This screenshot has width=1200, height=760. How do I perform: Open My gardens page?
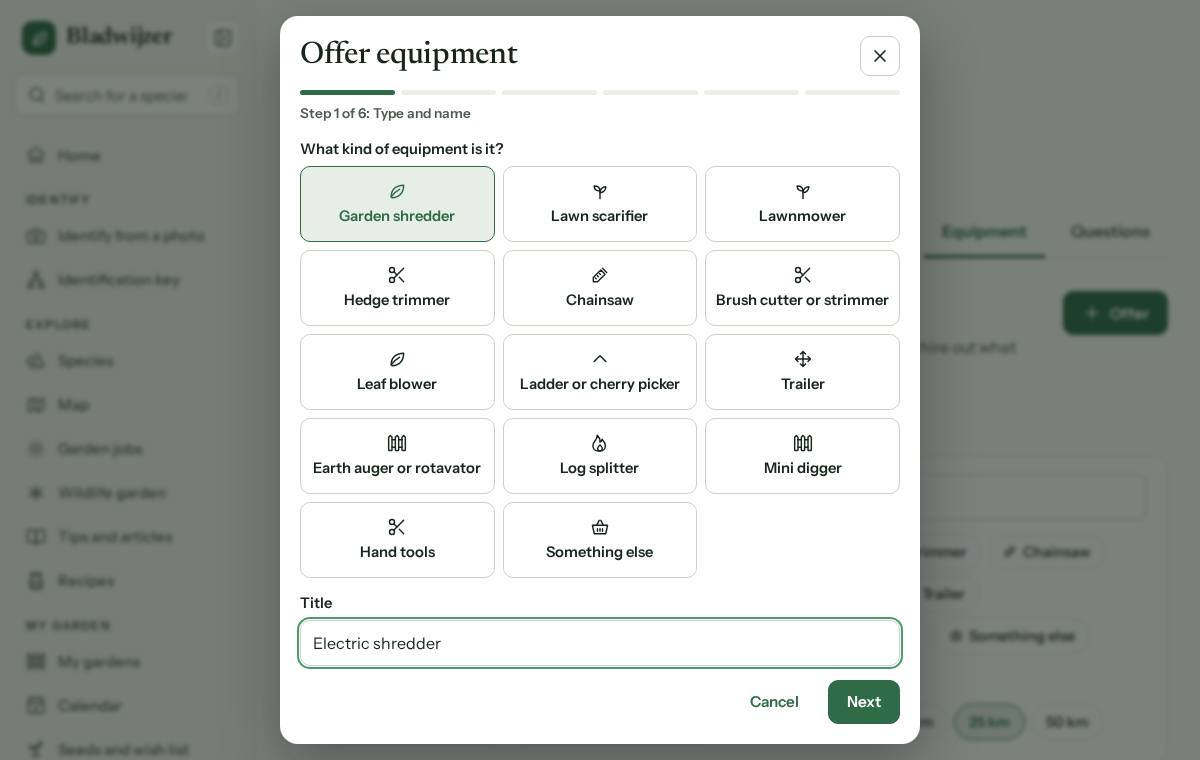[127, 662]
